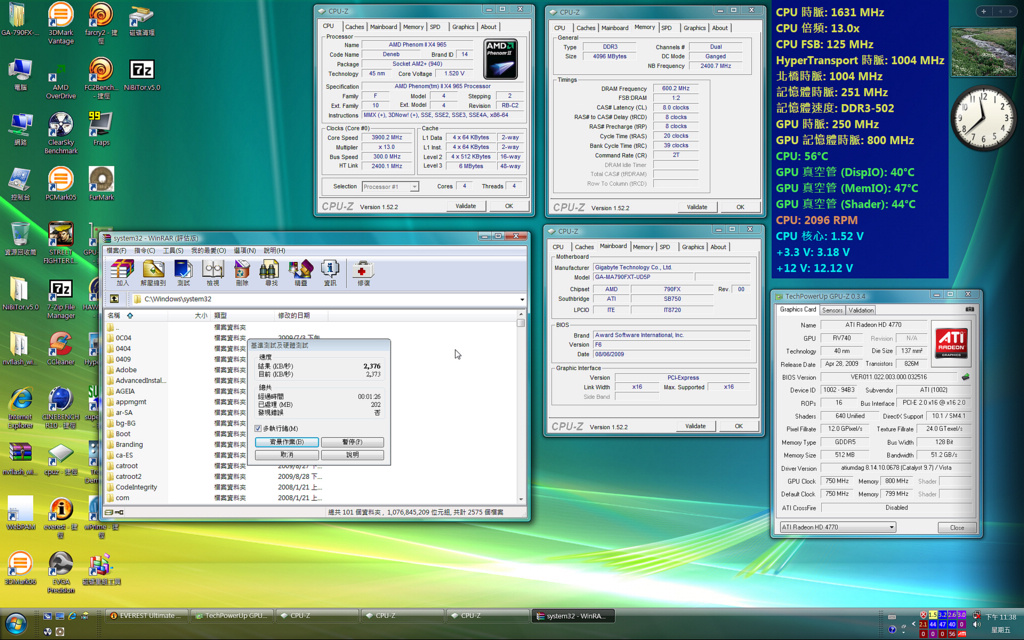This screenshot has height=640, width=1024.
Task: Open Caches tab in CPU-Z window showing Phenom processor
Action: coord(355,27)
